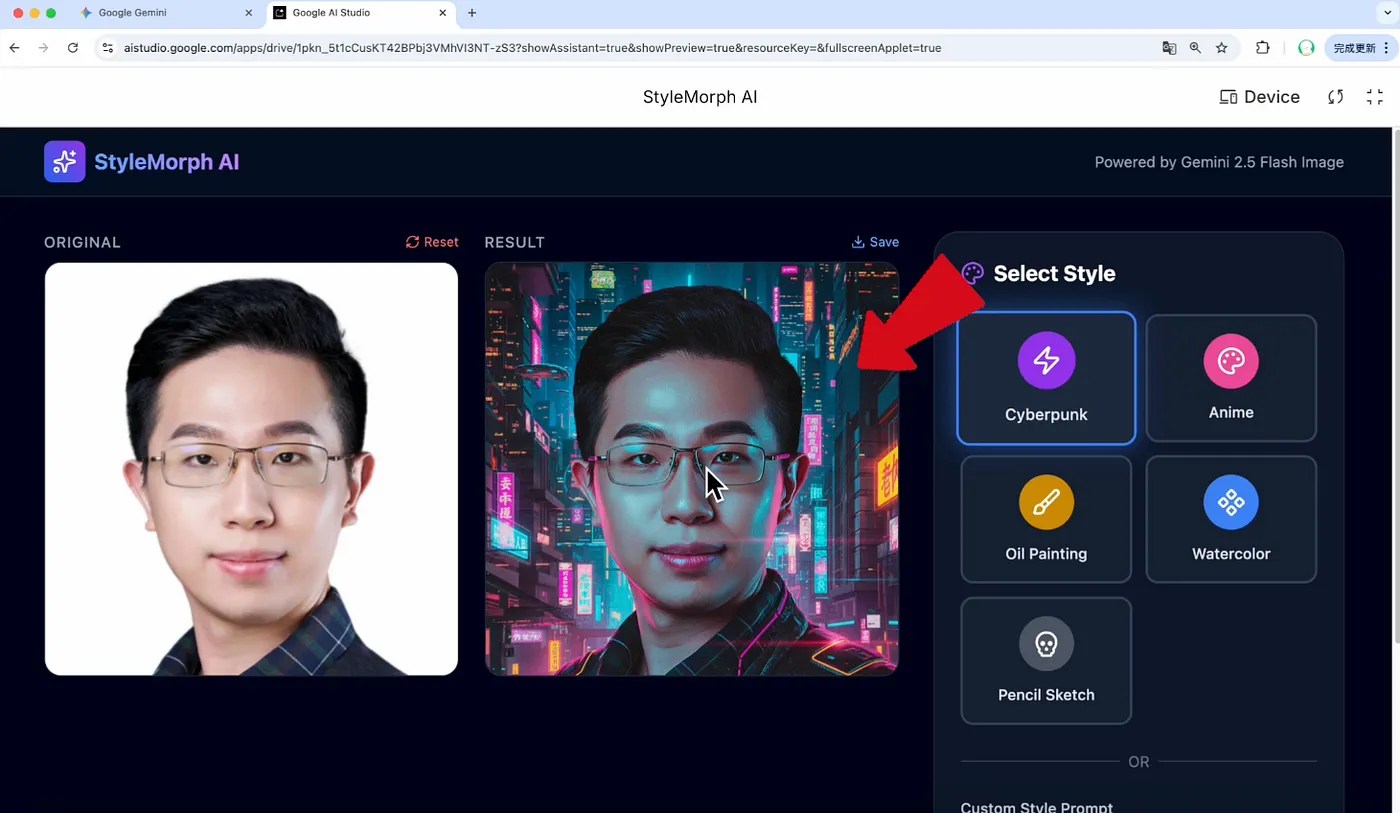Select the Cyberpunk lightning bolt icon
The height and width of the screenshot is (813, 1400).
tap(1046, 360)
